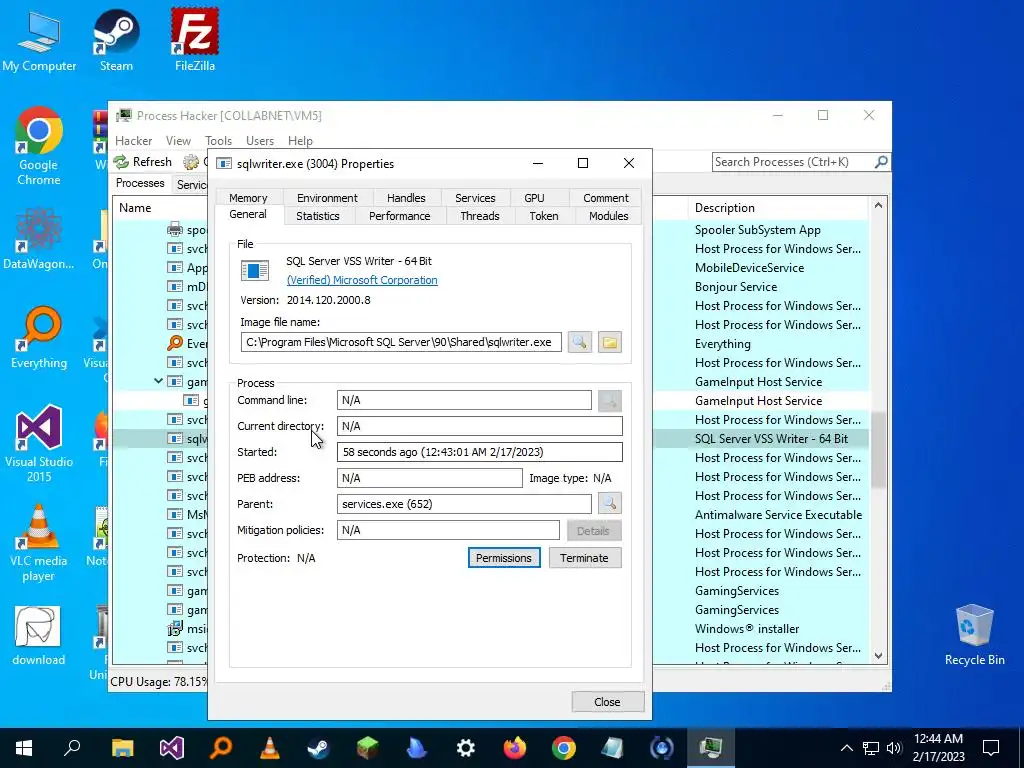Open Firefox from the taskbar
1024x768 pixels.
pos(515,748)
